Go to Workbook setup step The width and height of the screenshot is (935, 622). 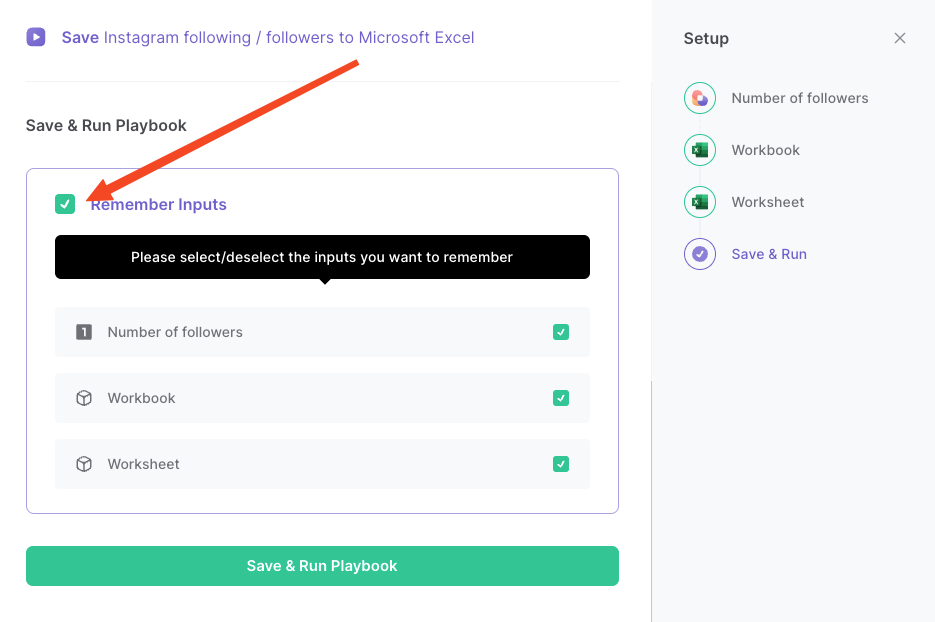pos(766,150)
